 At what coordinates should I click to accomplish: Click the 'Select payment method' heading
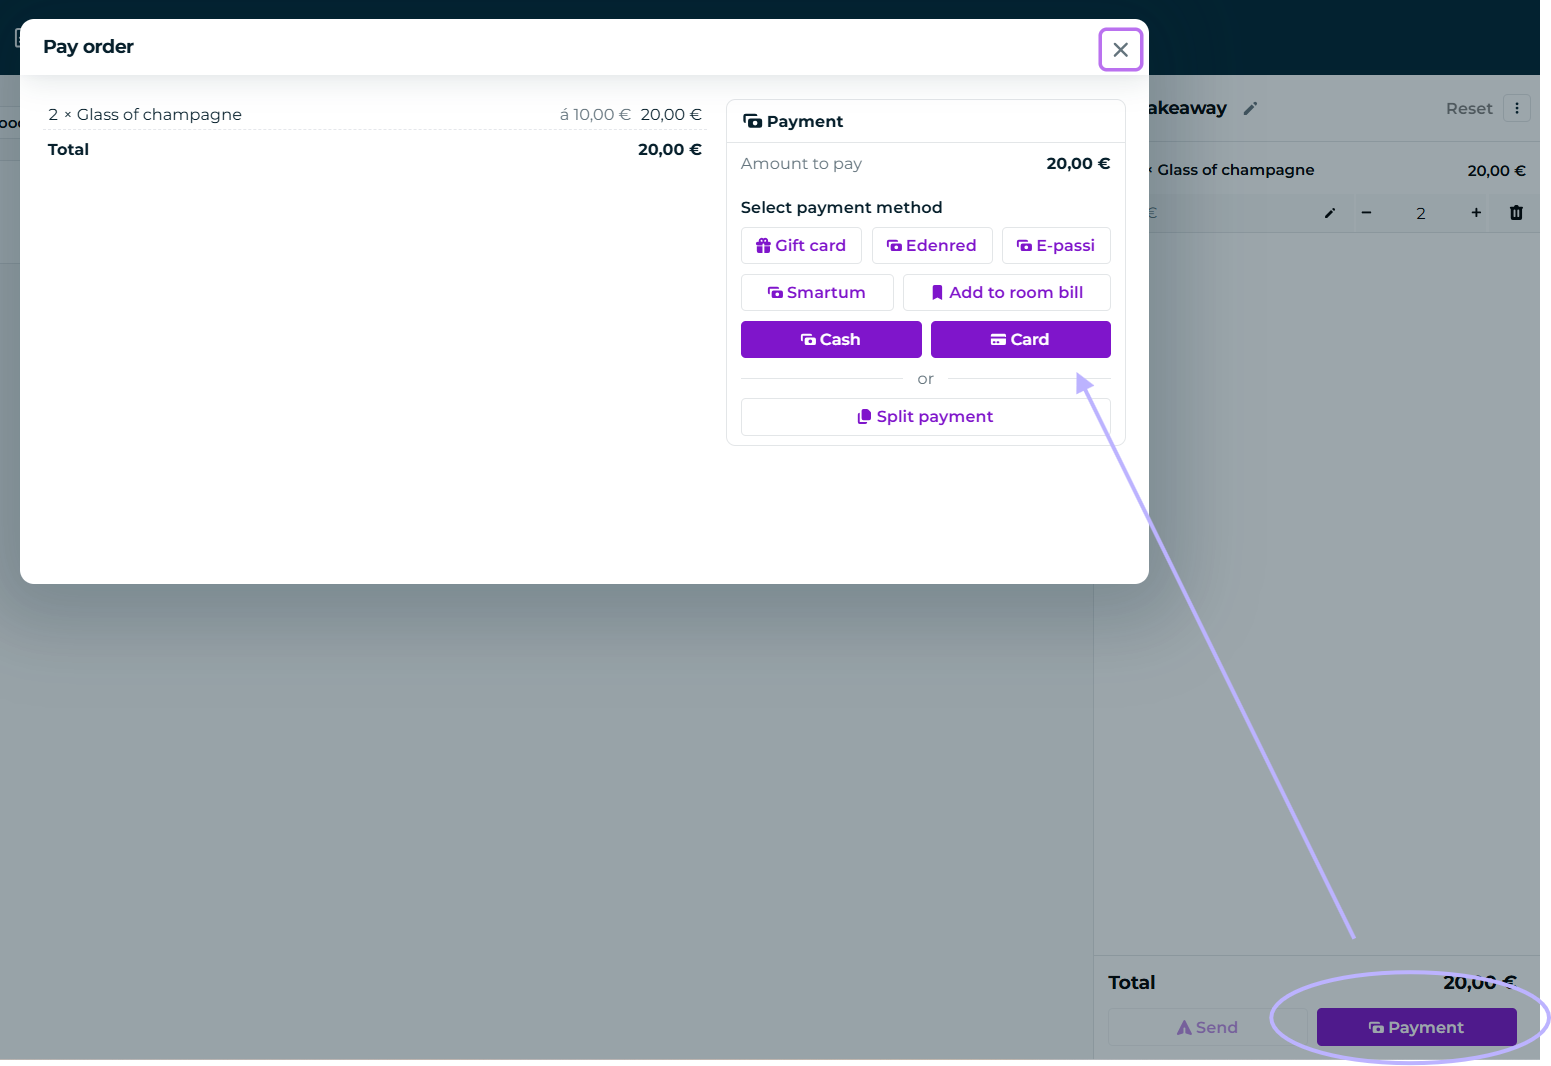click(x=841, y=207)
